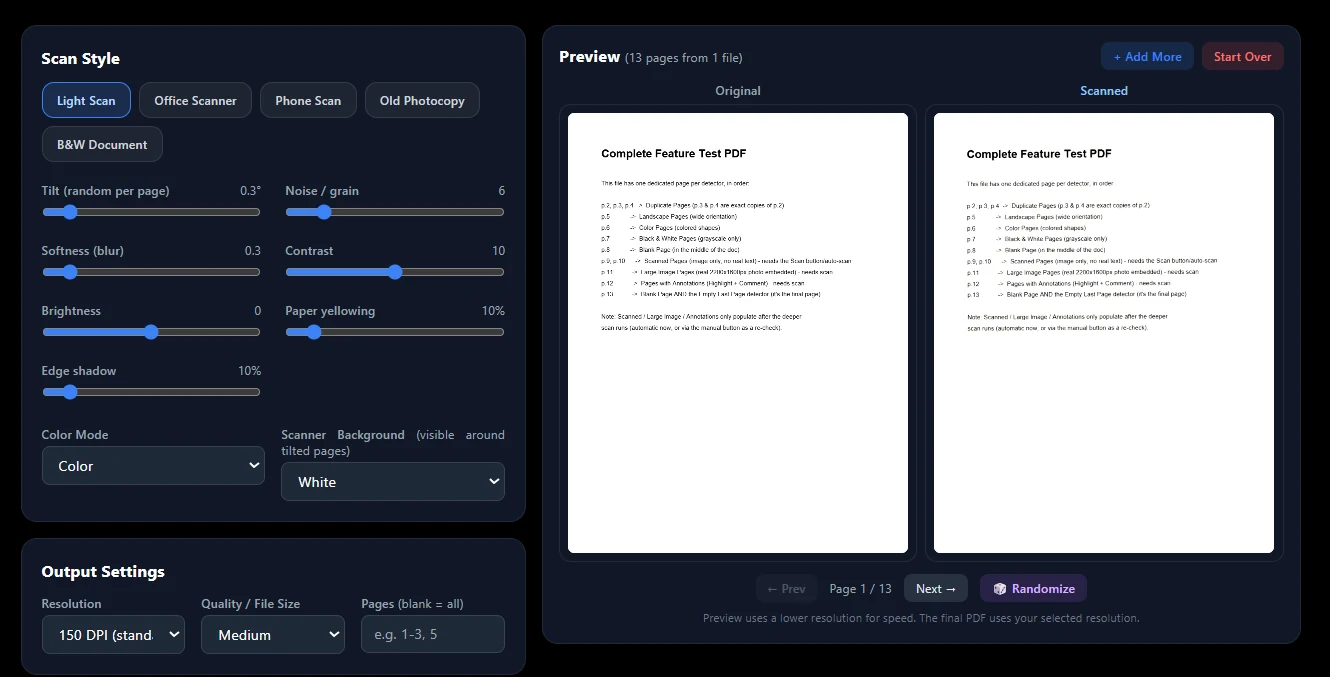The image size is (1330, 677).
Task: Click the "Page 1 / 13" indicator
Action: click(x=860, y=589)
